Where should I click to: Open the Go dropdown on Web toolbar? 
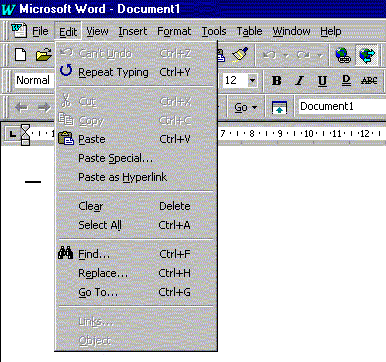245,107
